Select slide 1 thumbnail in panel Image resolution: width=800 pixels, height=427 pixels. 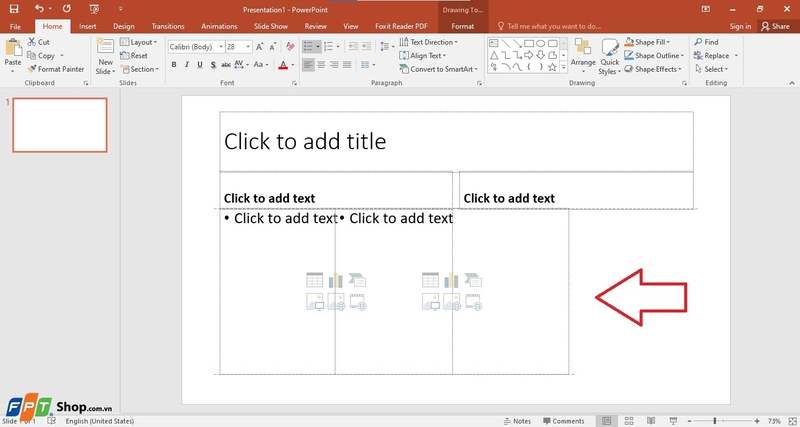(x=60, y=125)
